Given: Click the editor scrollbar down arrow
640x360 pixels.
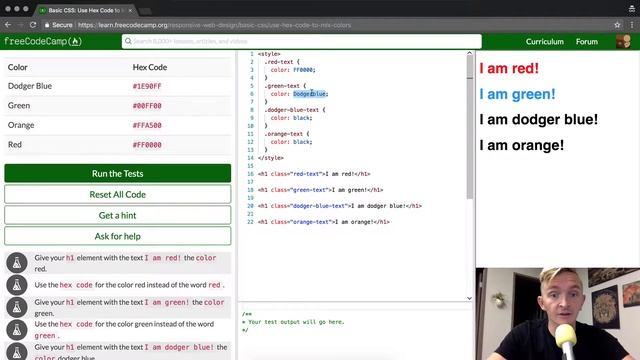Looking at the screenshot, I should tap(469, 298).
